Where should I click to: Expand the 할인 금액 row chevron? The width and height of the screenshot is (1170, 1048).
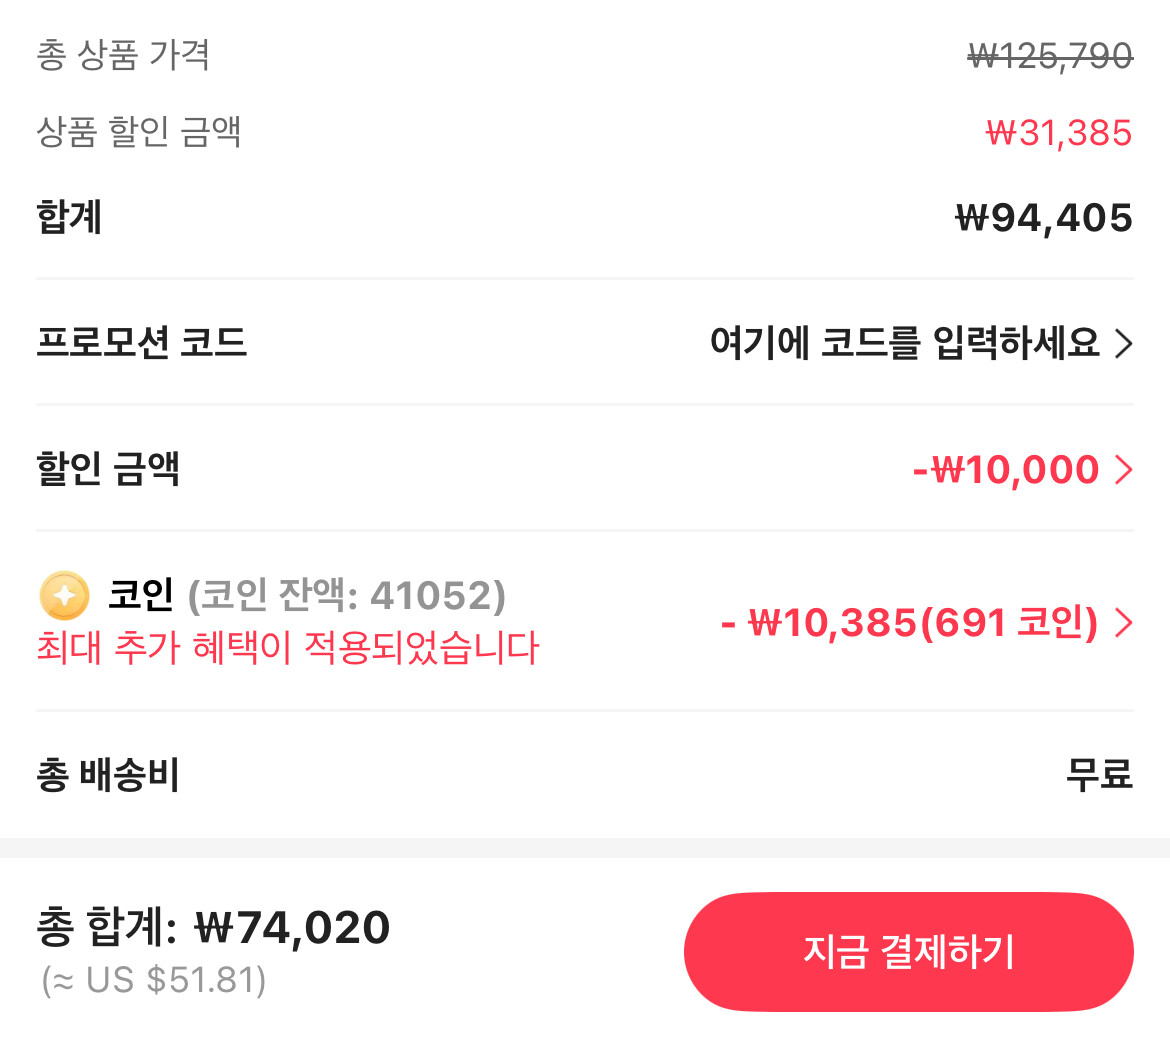1124,469
